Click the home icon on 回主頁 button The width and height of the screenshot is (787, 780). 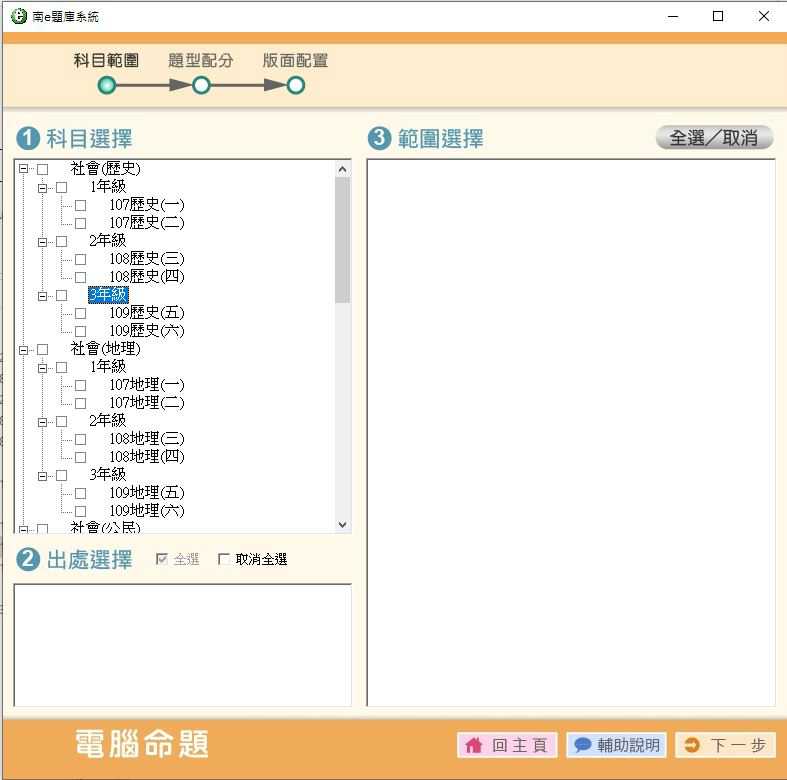tap(473, 745)
